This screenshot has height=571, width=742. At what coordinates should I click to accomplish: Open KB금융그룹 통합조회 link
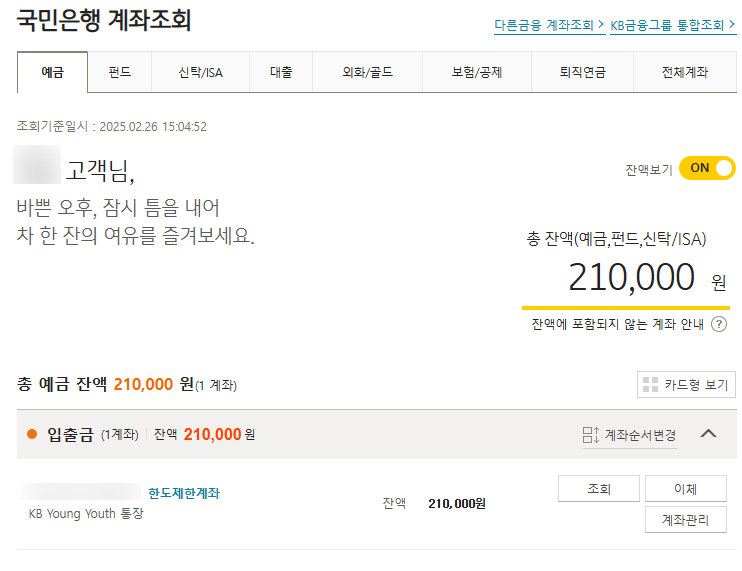pos(673,25)
